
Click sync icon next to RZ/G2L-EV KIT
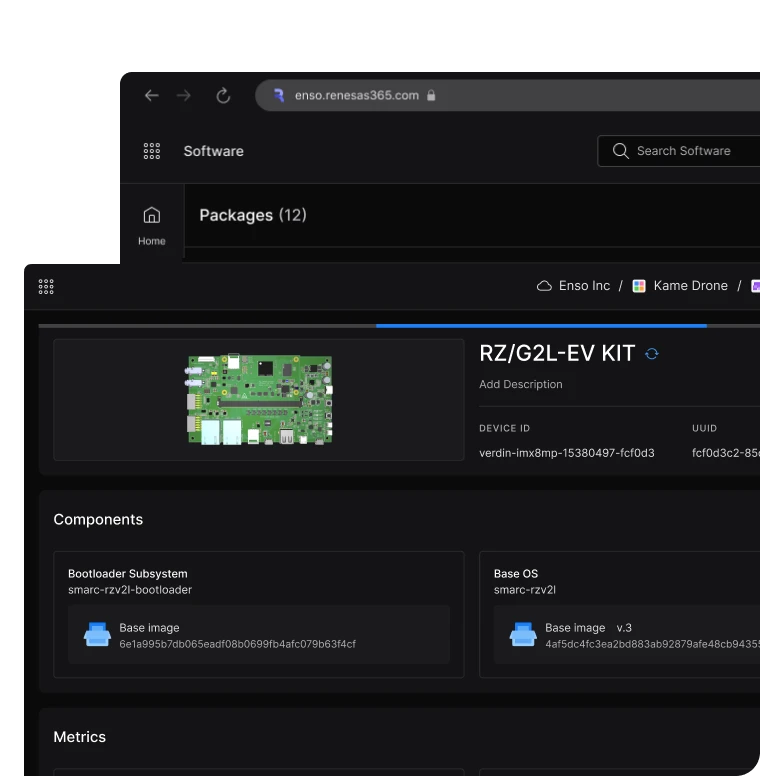pos(652,354)
